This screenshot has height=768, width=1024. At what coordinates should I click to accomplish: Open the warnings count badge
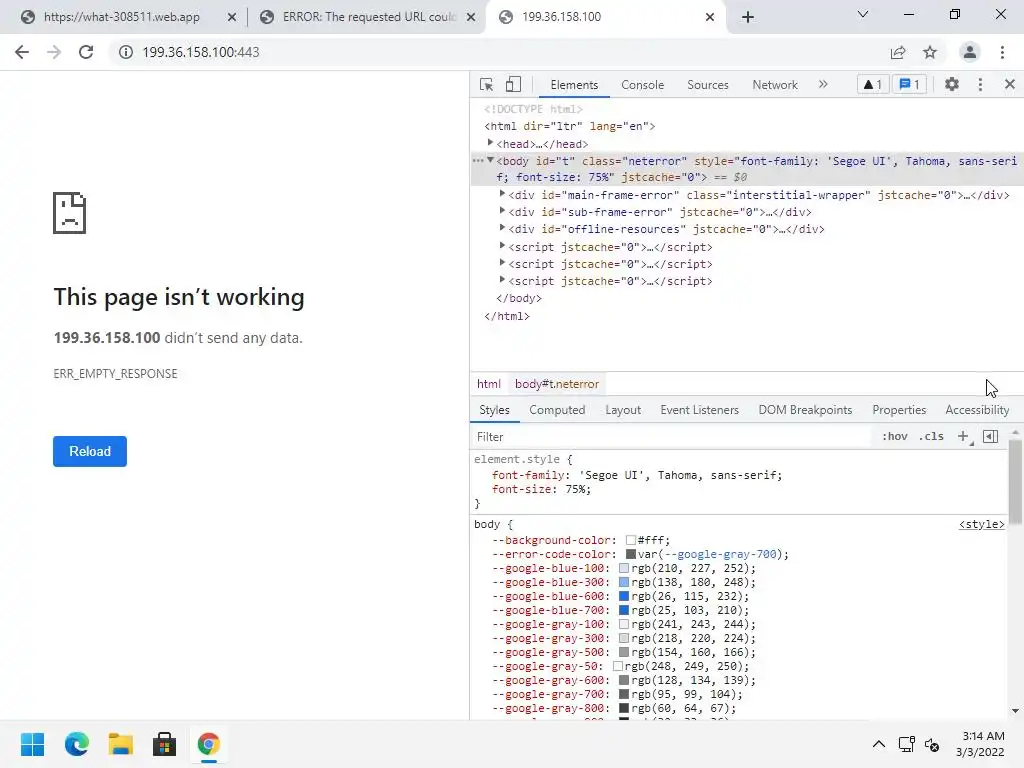873,84
